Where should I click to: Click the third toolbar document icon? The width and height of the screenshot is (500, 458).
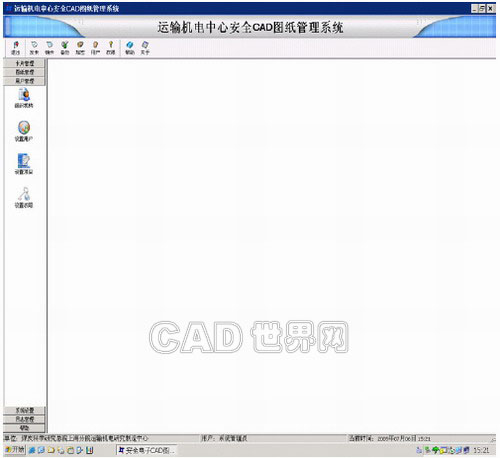coord(49,48)
